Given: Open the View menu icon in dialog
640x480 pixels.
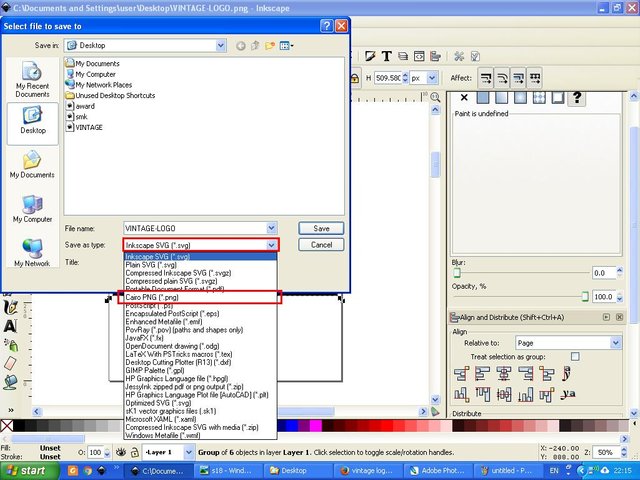Looking at the screenshot, I should (287, 46).
